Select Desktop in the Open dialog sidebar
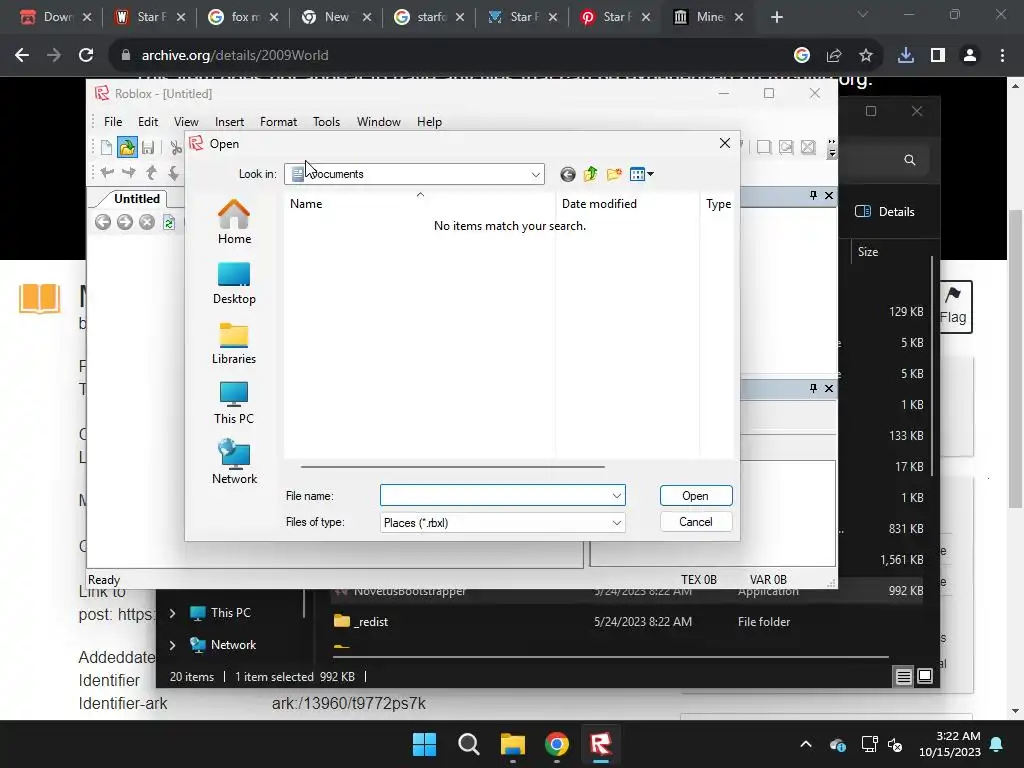Viewport: 1024px width, 768px height. (234, 283)
